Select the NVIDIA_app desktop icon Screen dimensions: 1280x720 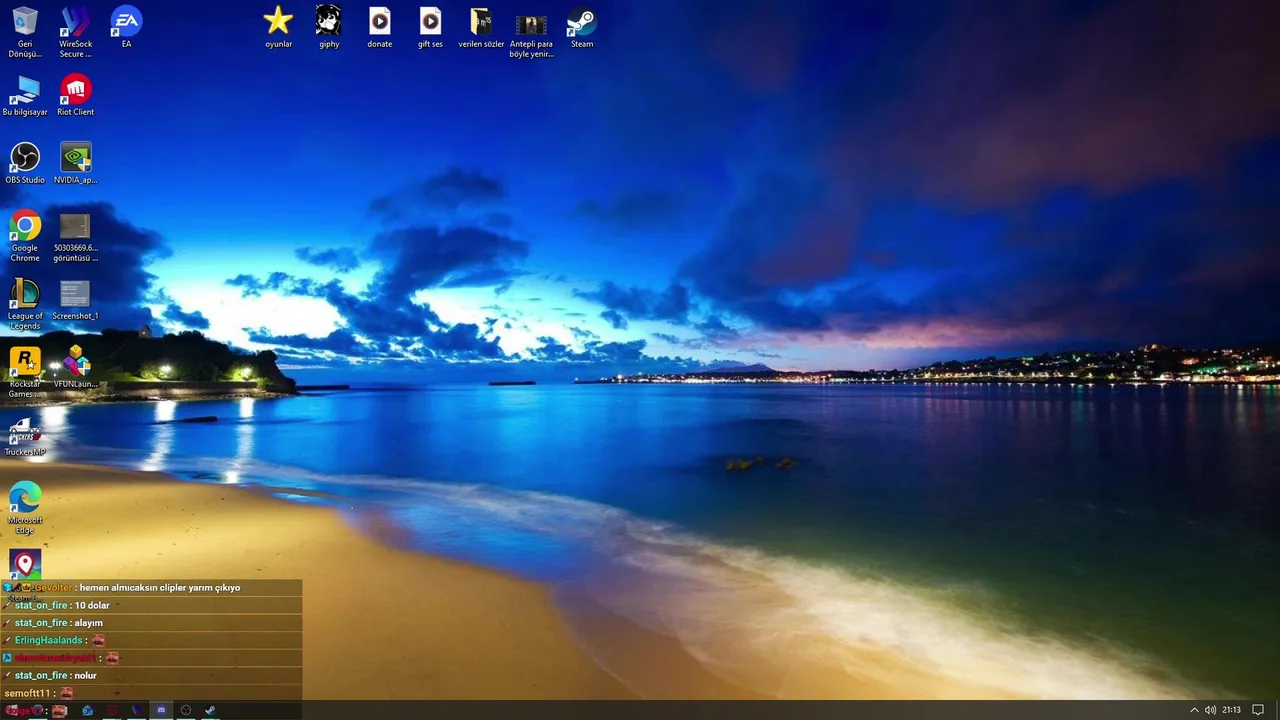76,164
